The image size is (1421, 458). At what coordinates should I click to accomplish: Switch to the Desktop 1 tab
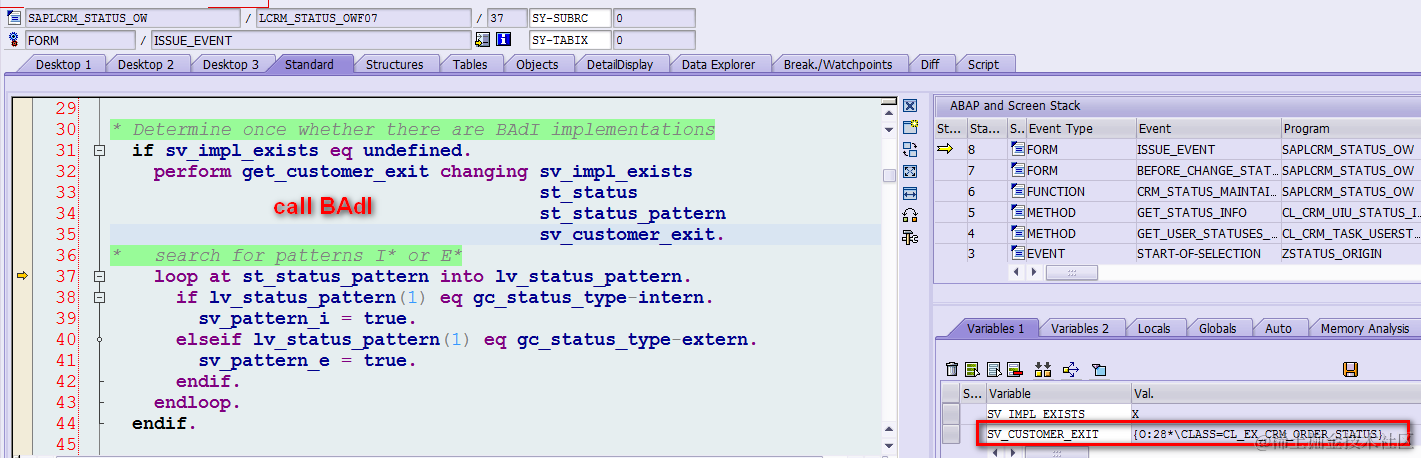tap(63, 64)
